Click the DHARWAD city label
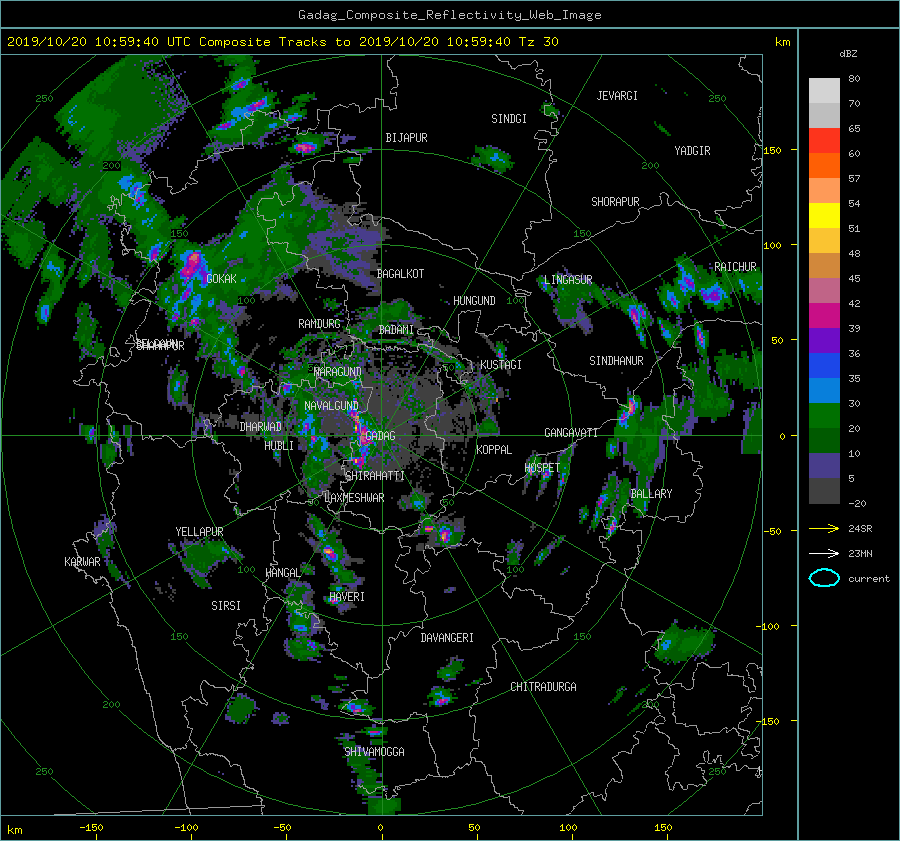The image size is (900, 841). (261, 427)
